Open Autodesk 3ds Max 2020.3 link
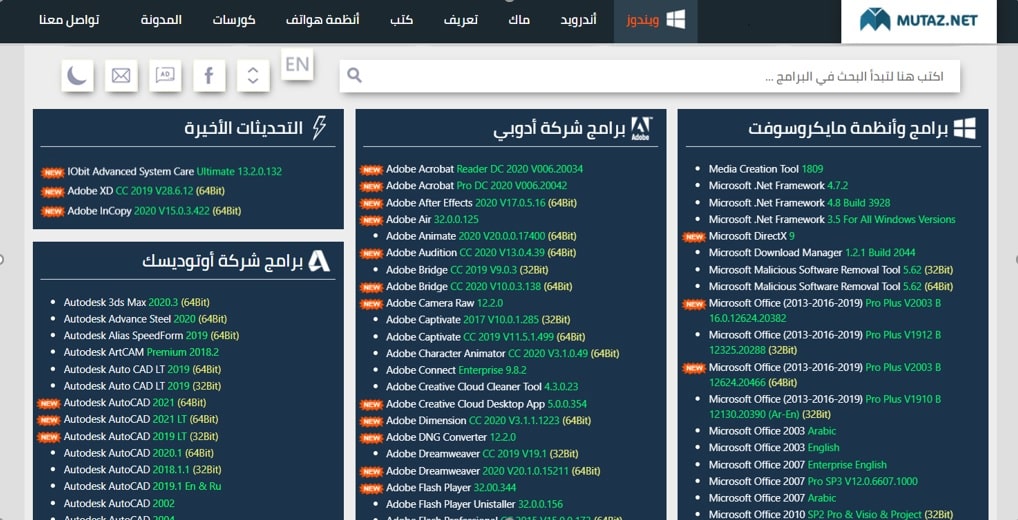 (136, 302)
